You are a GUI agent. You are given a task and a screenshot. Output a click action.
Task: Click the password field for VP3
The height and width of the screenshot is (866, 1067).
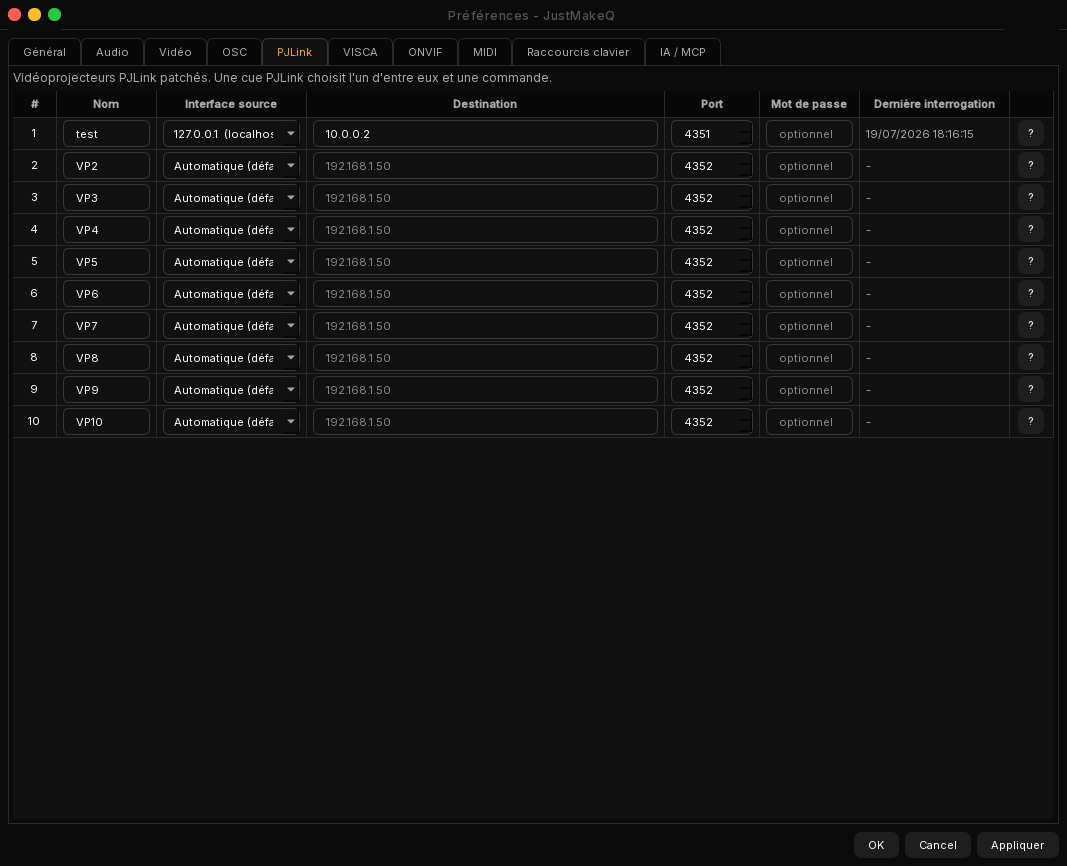(808, 197)
